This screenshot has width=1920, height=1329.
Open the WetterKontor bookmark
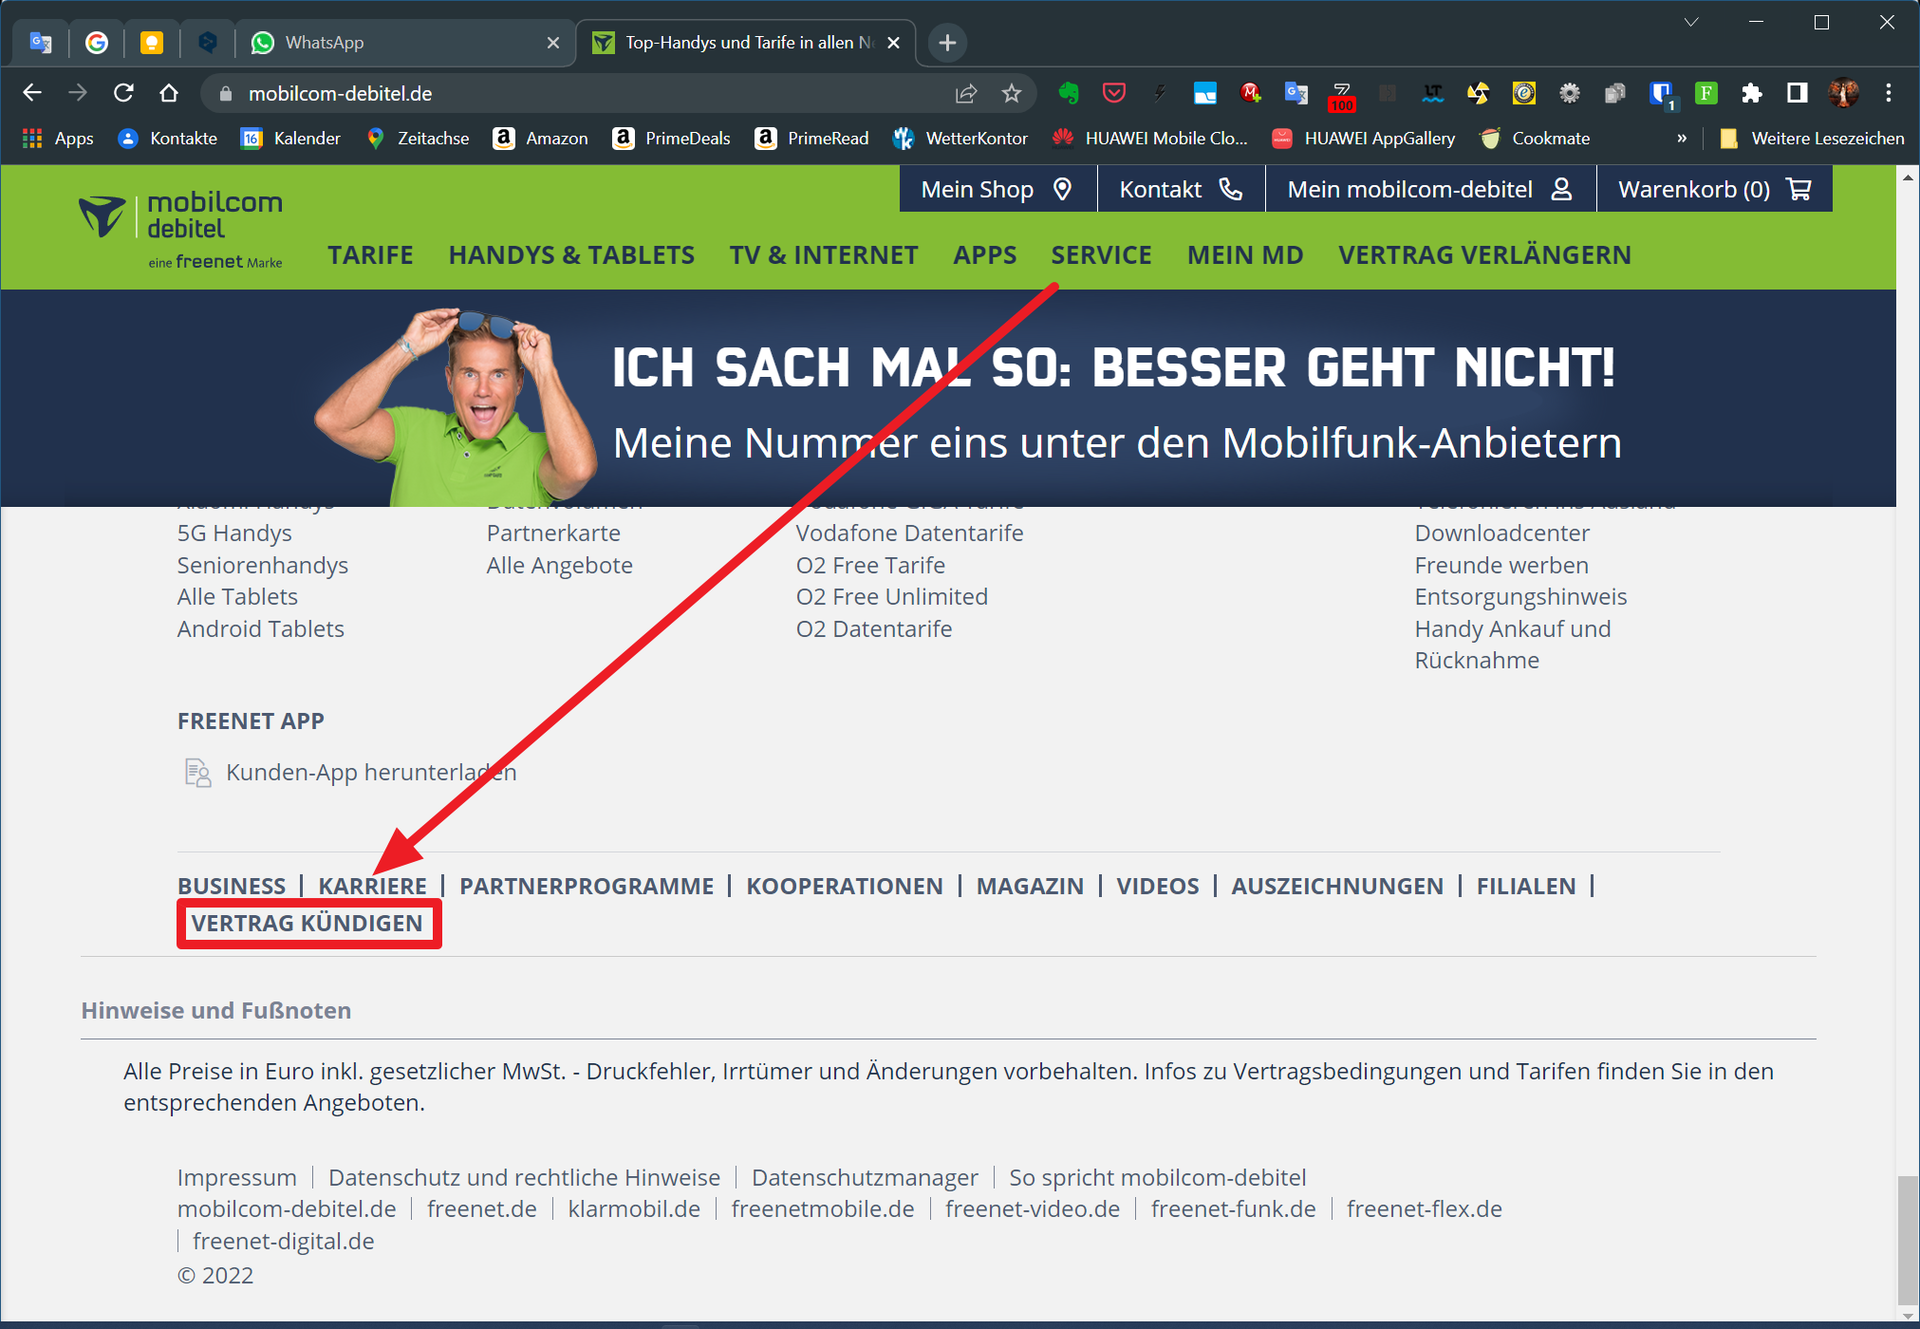pyautogui.click(x=960, y=138)
